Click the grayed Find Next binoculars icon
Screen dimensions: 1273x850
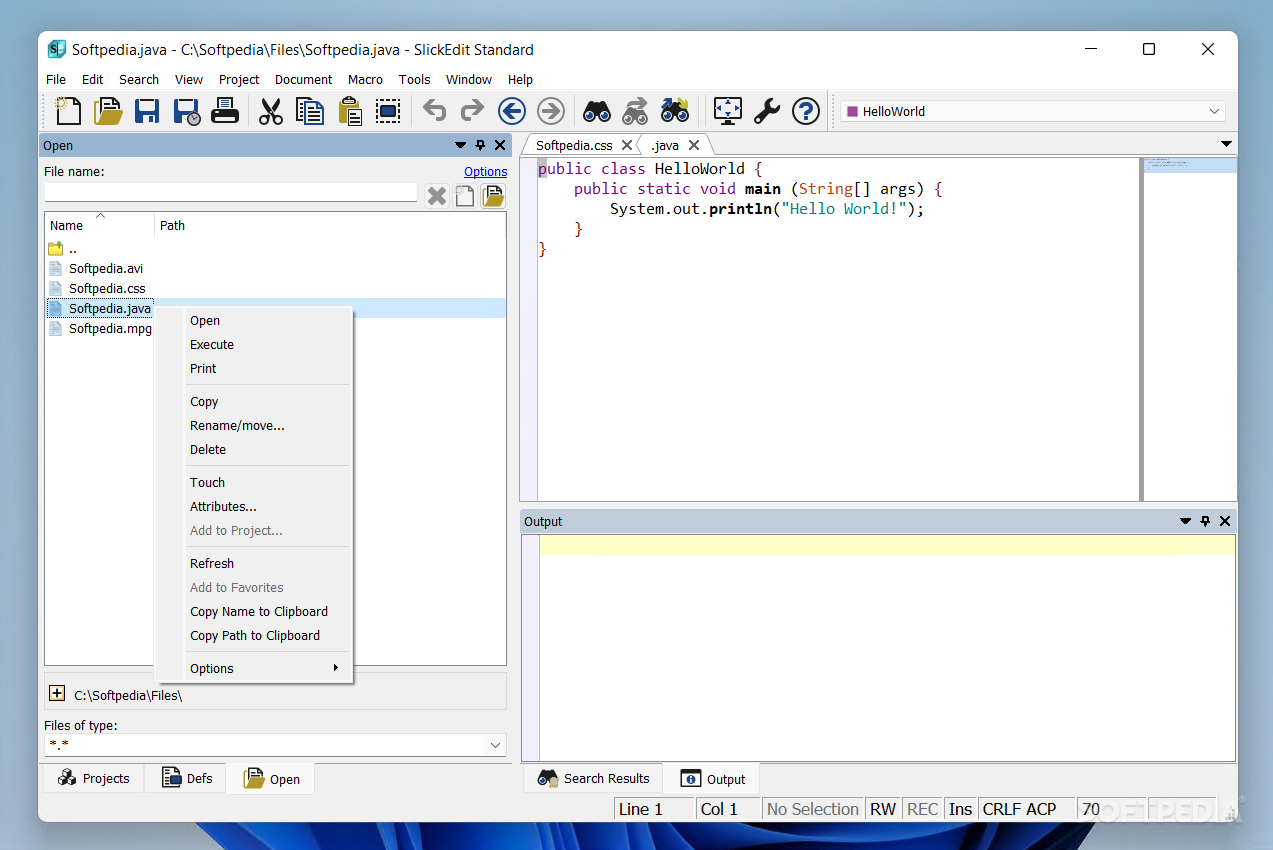[635, 111]
